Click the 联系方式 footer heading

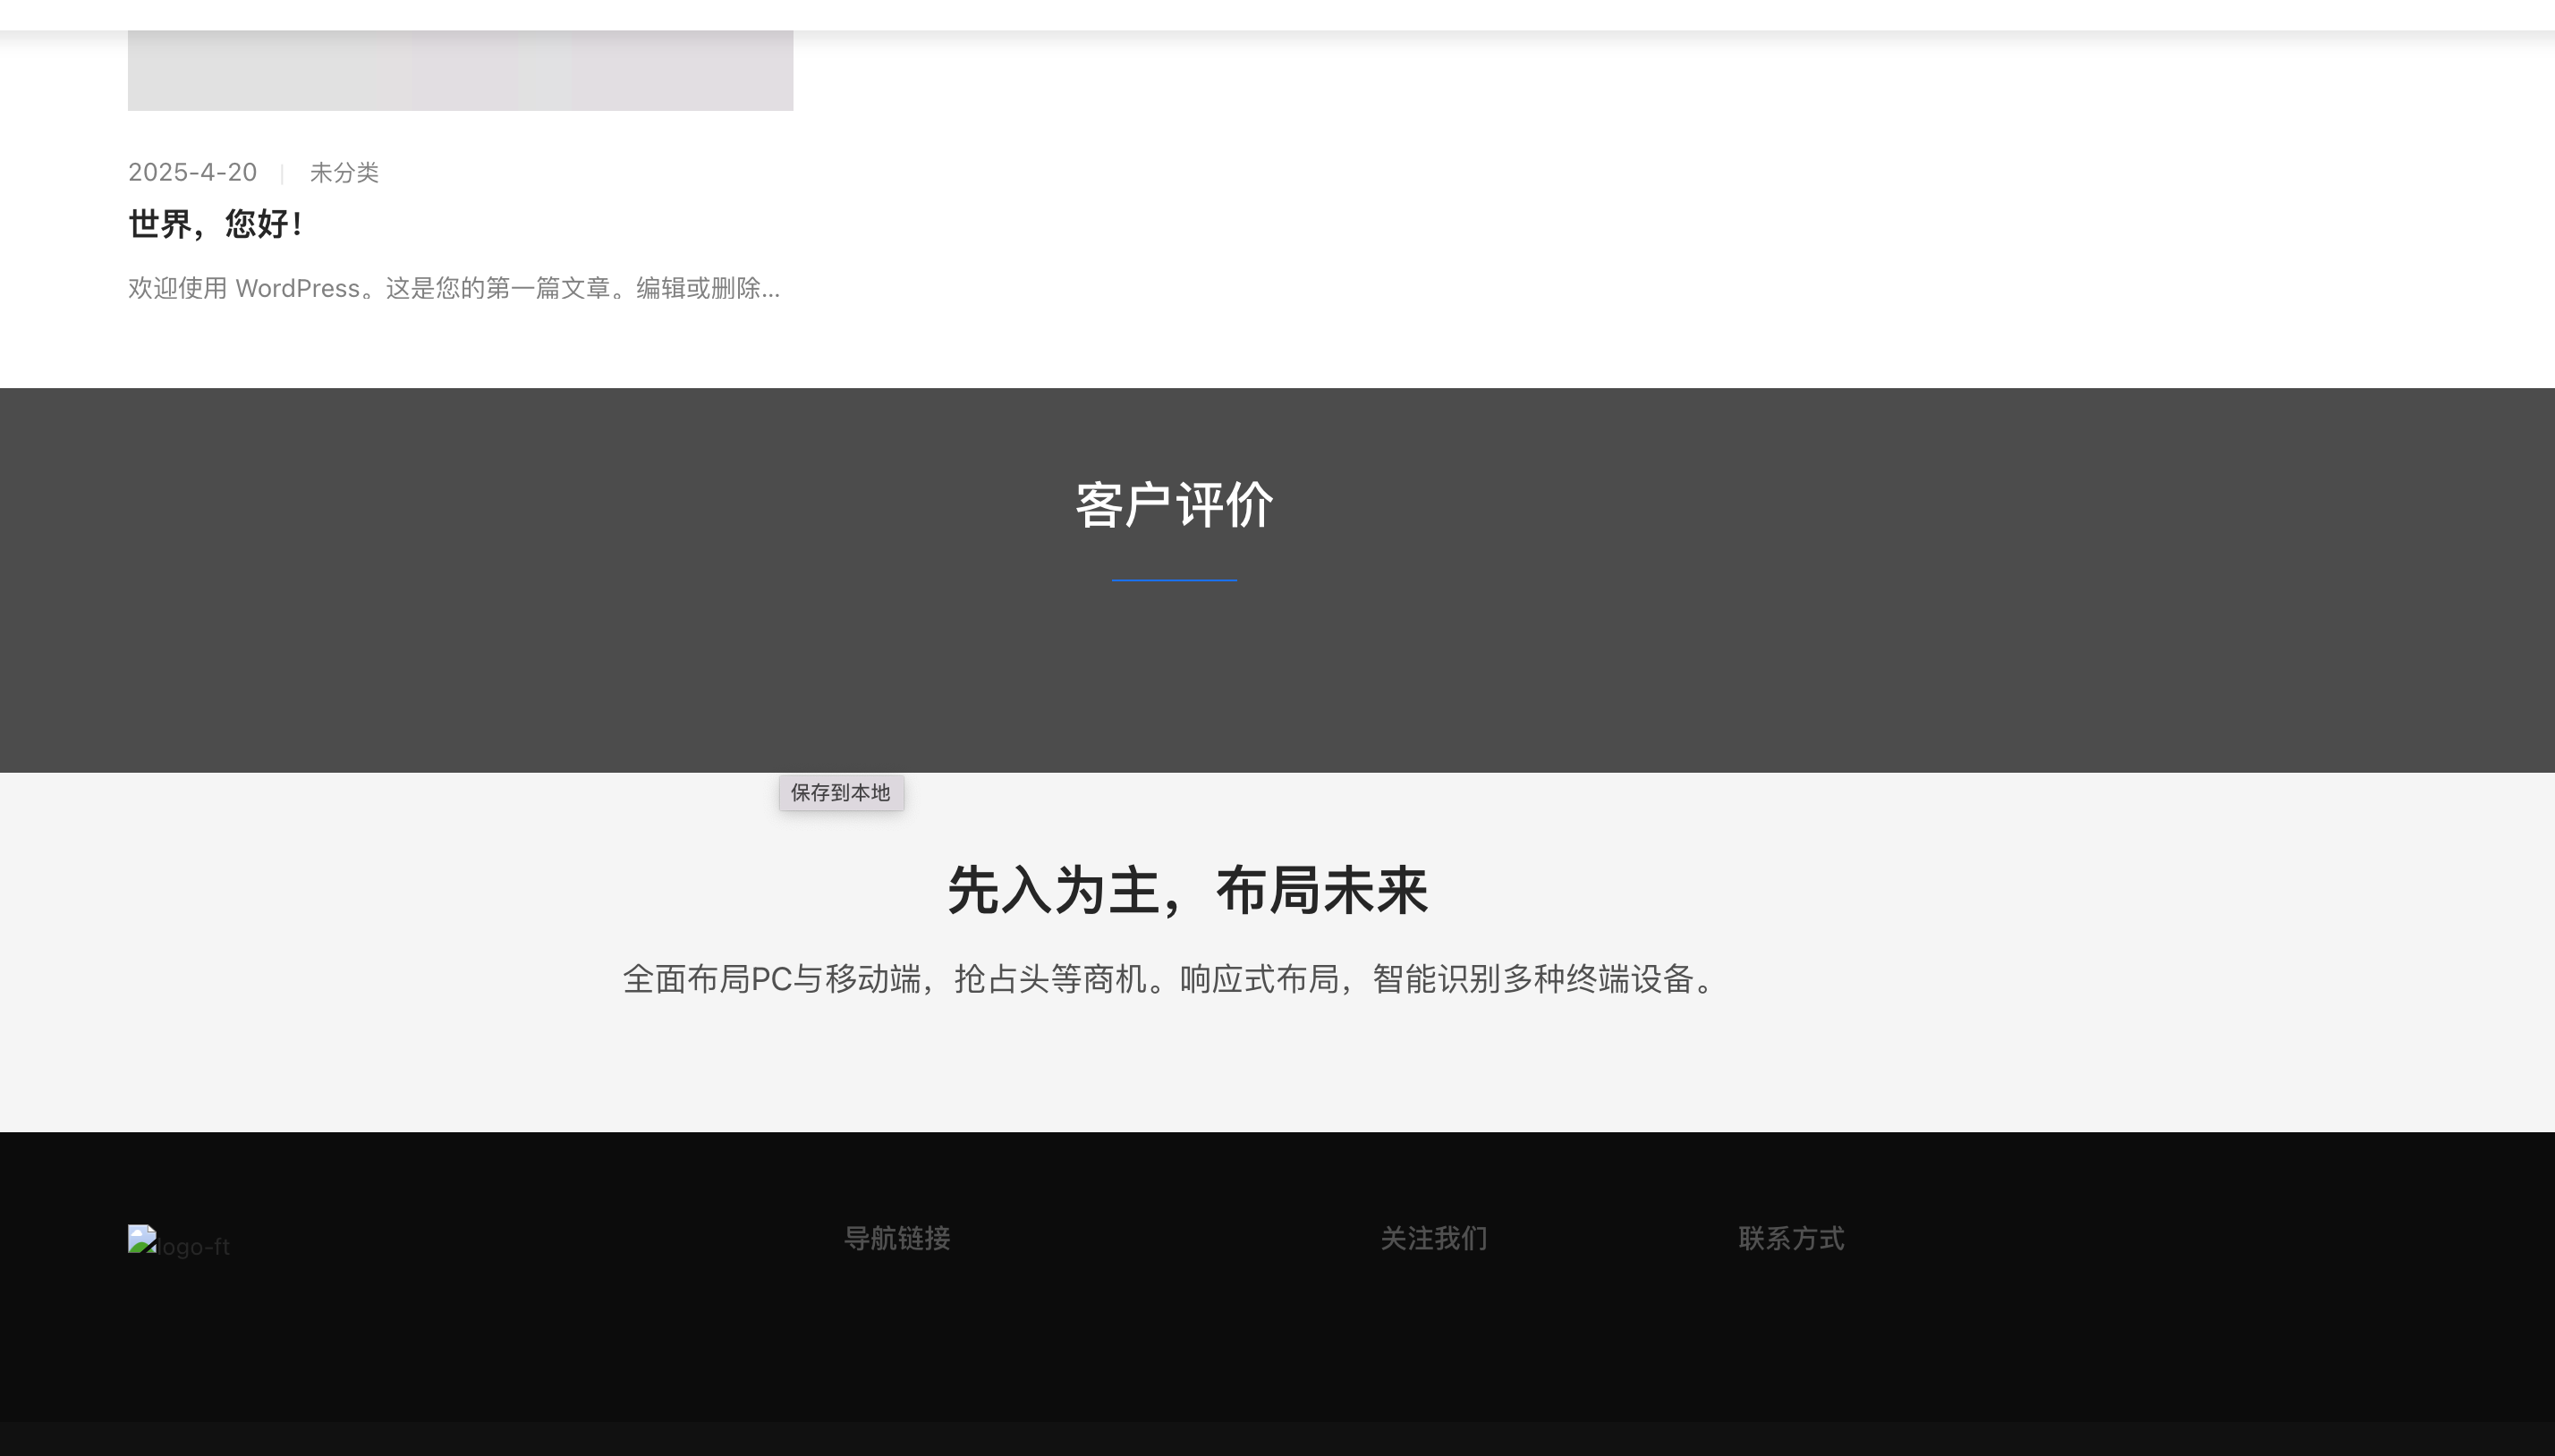tap(1791, 1238)
